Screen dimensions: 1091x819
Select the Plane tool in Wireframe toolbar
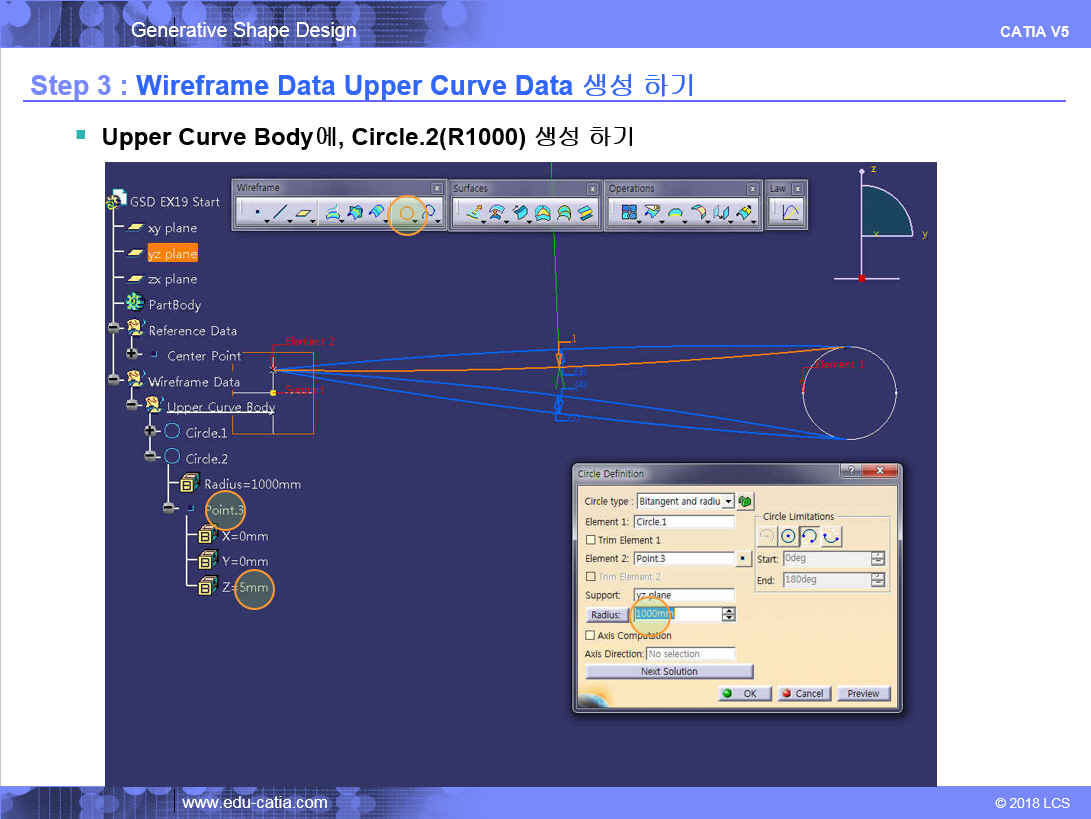point(304,212)
